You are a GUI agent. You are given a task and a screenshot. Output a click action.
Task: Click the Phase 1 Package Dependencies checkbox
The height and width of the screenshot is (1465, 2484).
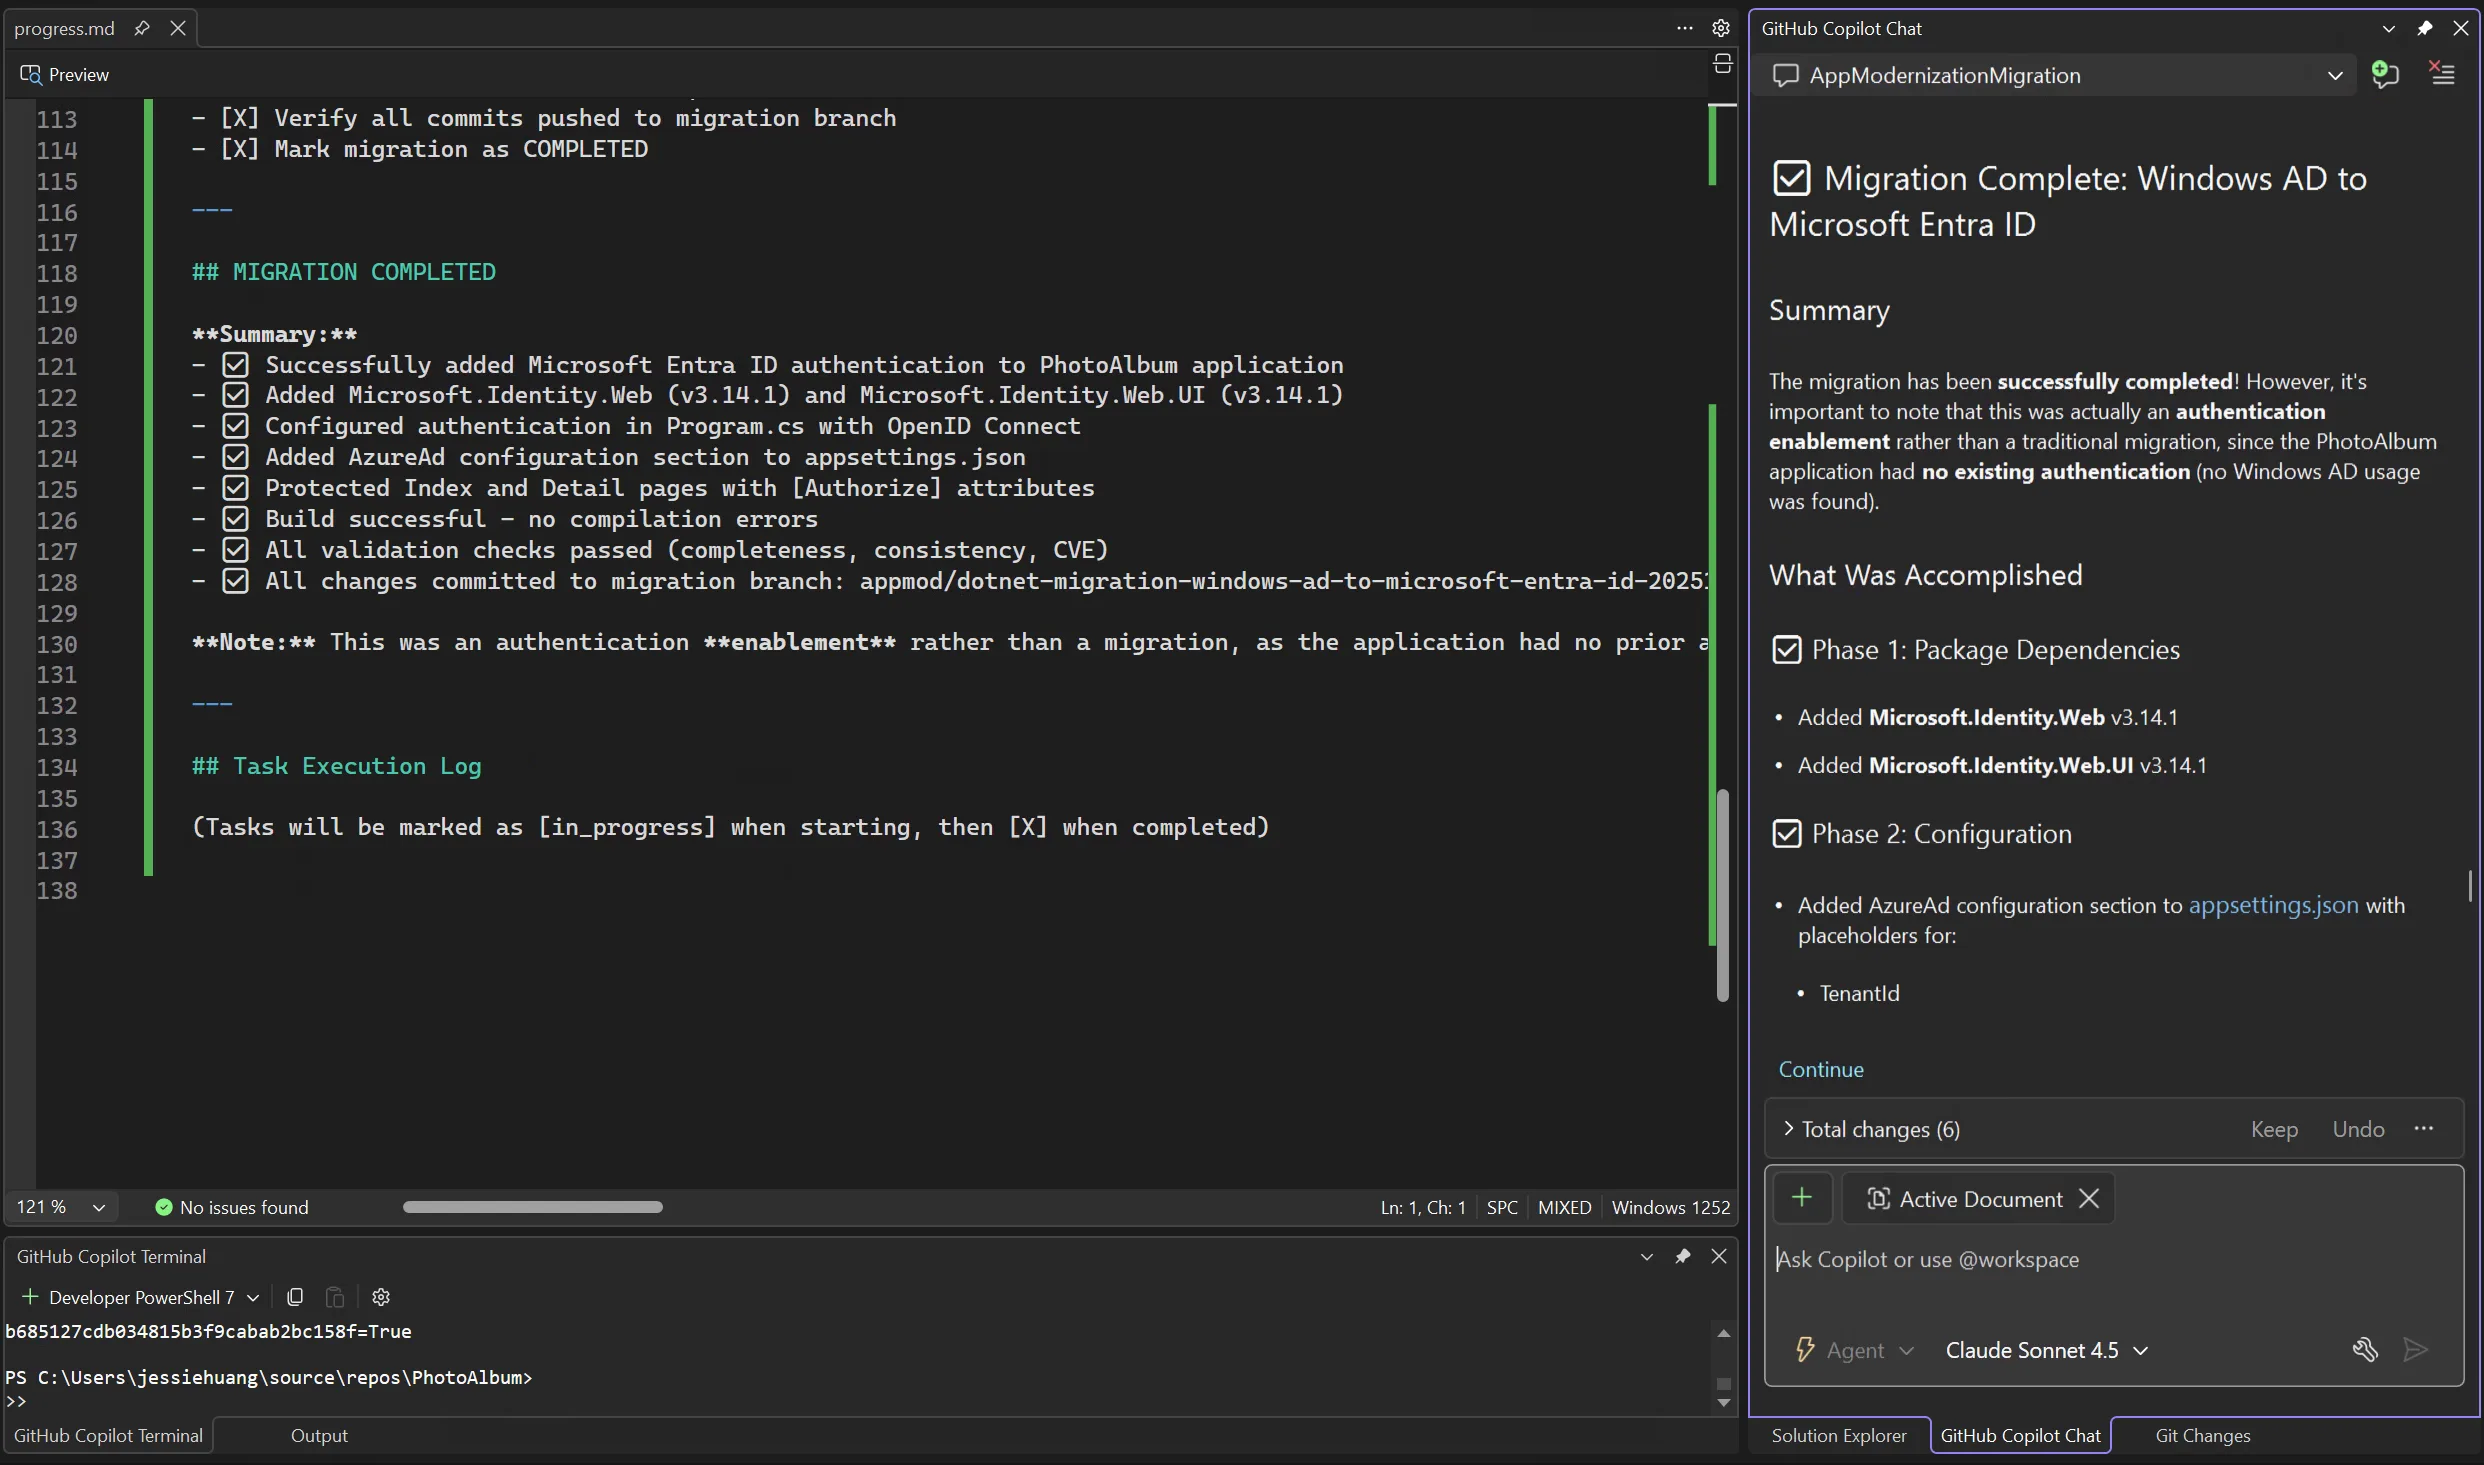pos(1786,650)
